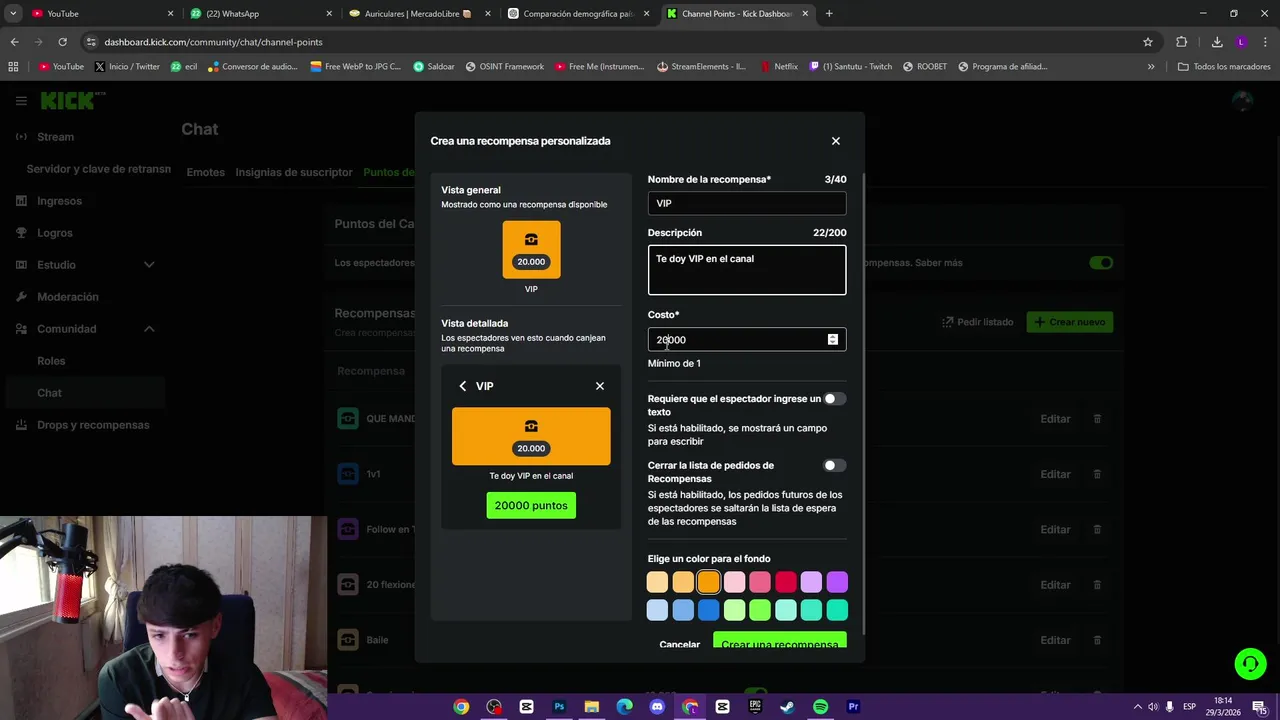Click the green 20000 puntos button
The height and width of the screenshot is (720, 1280).
click(x=531, y=506)
